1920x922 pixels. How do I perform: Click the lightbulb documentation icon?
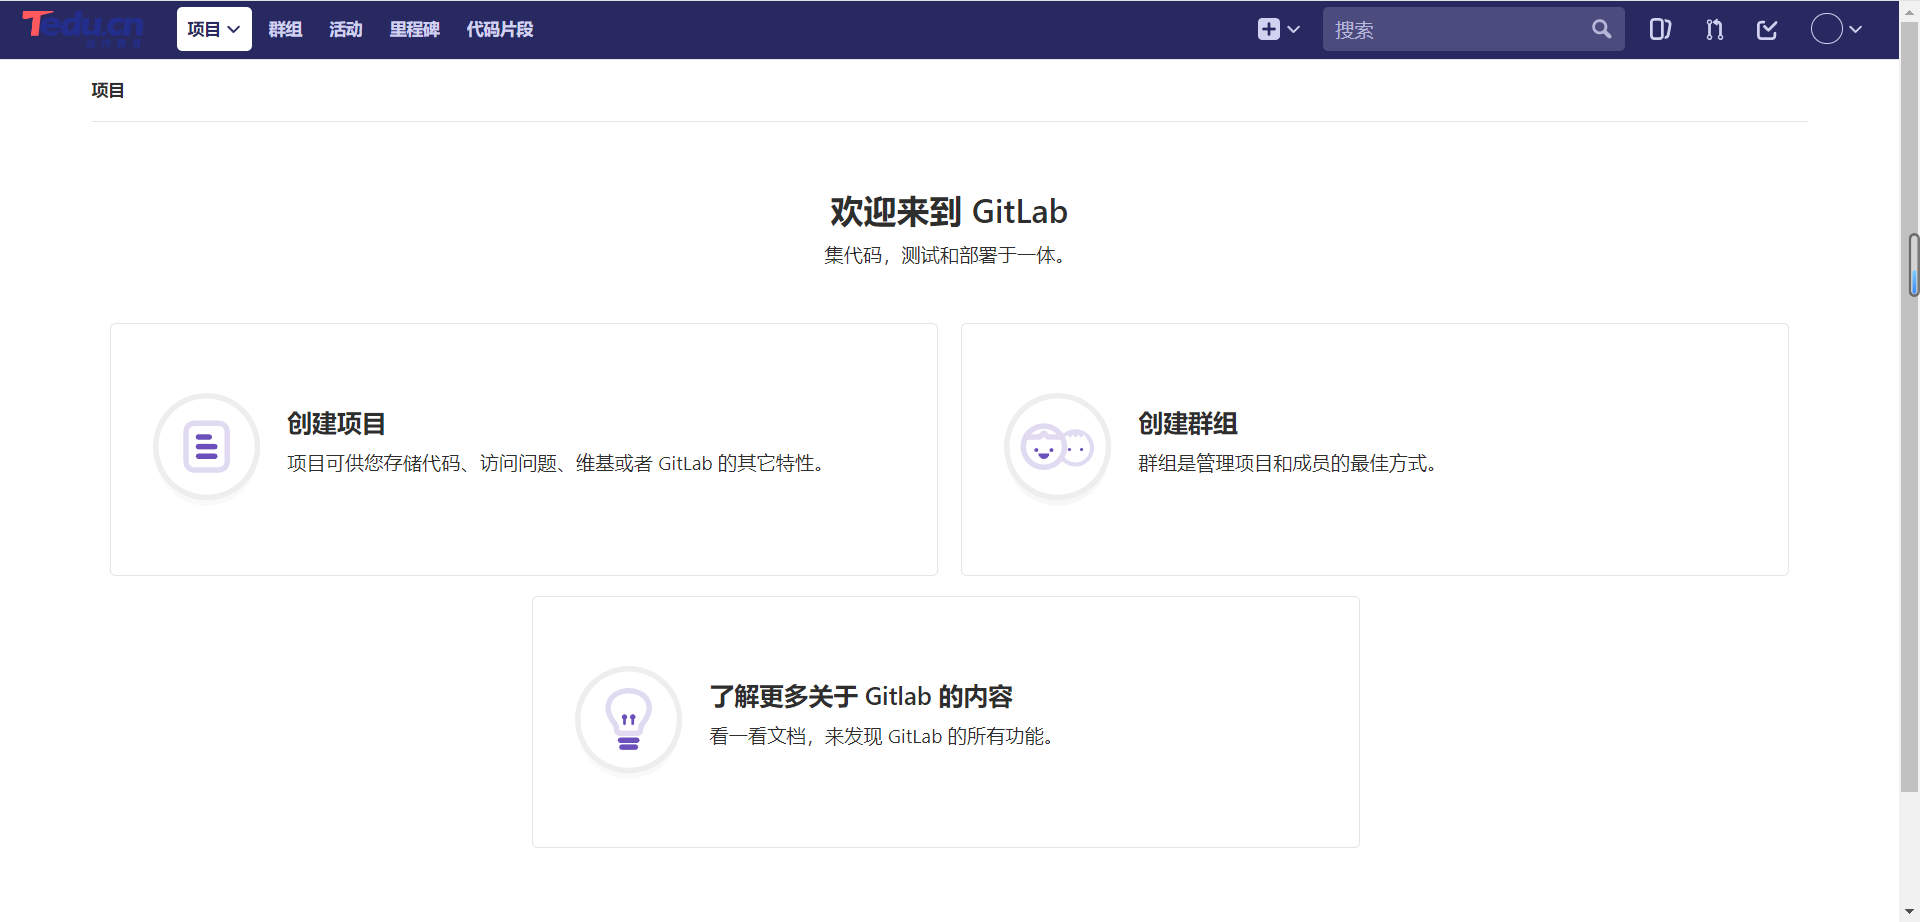click(629, 720)
